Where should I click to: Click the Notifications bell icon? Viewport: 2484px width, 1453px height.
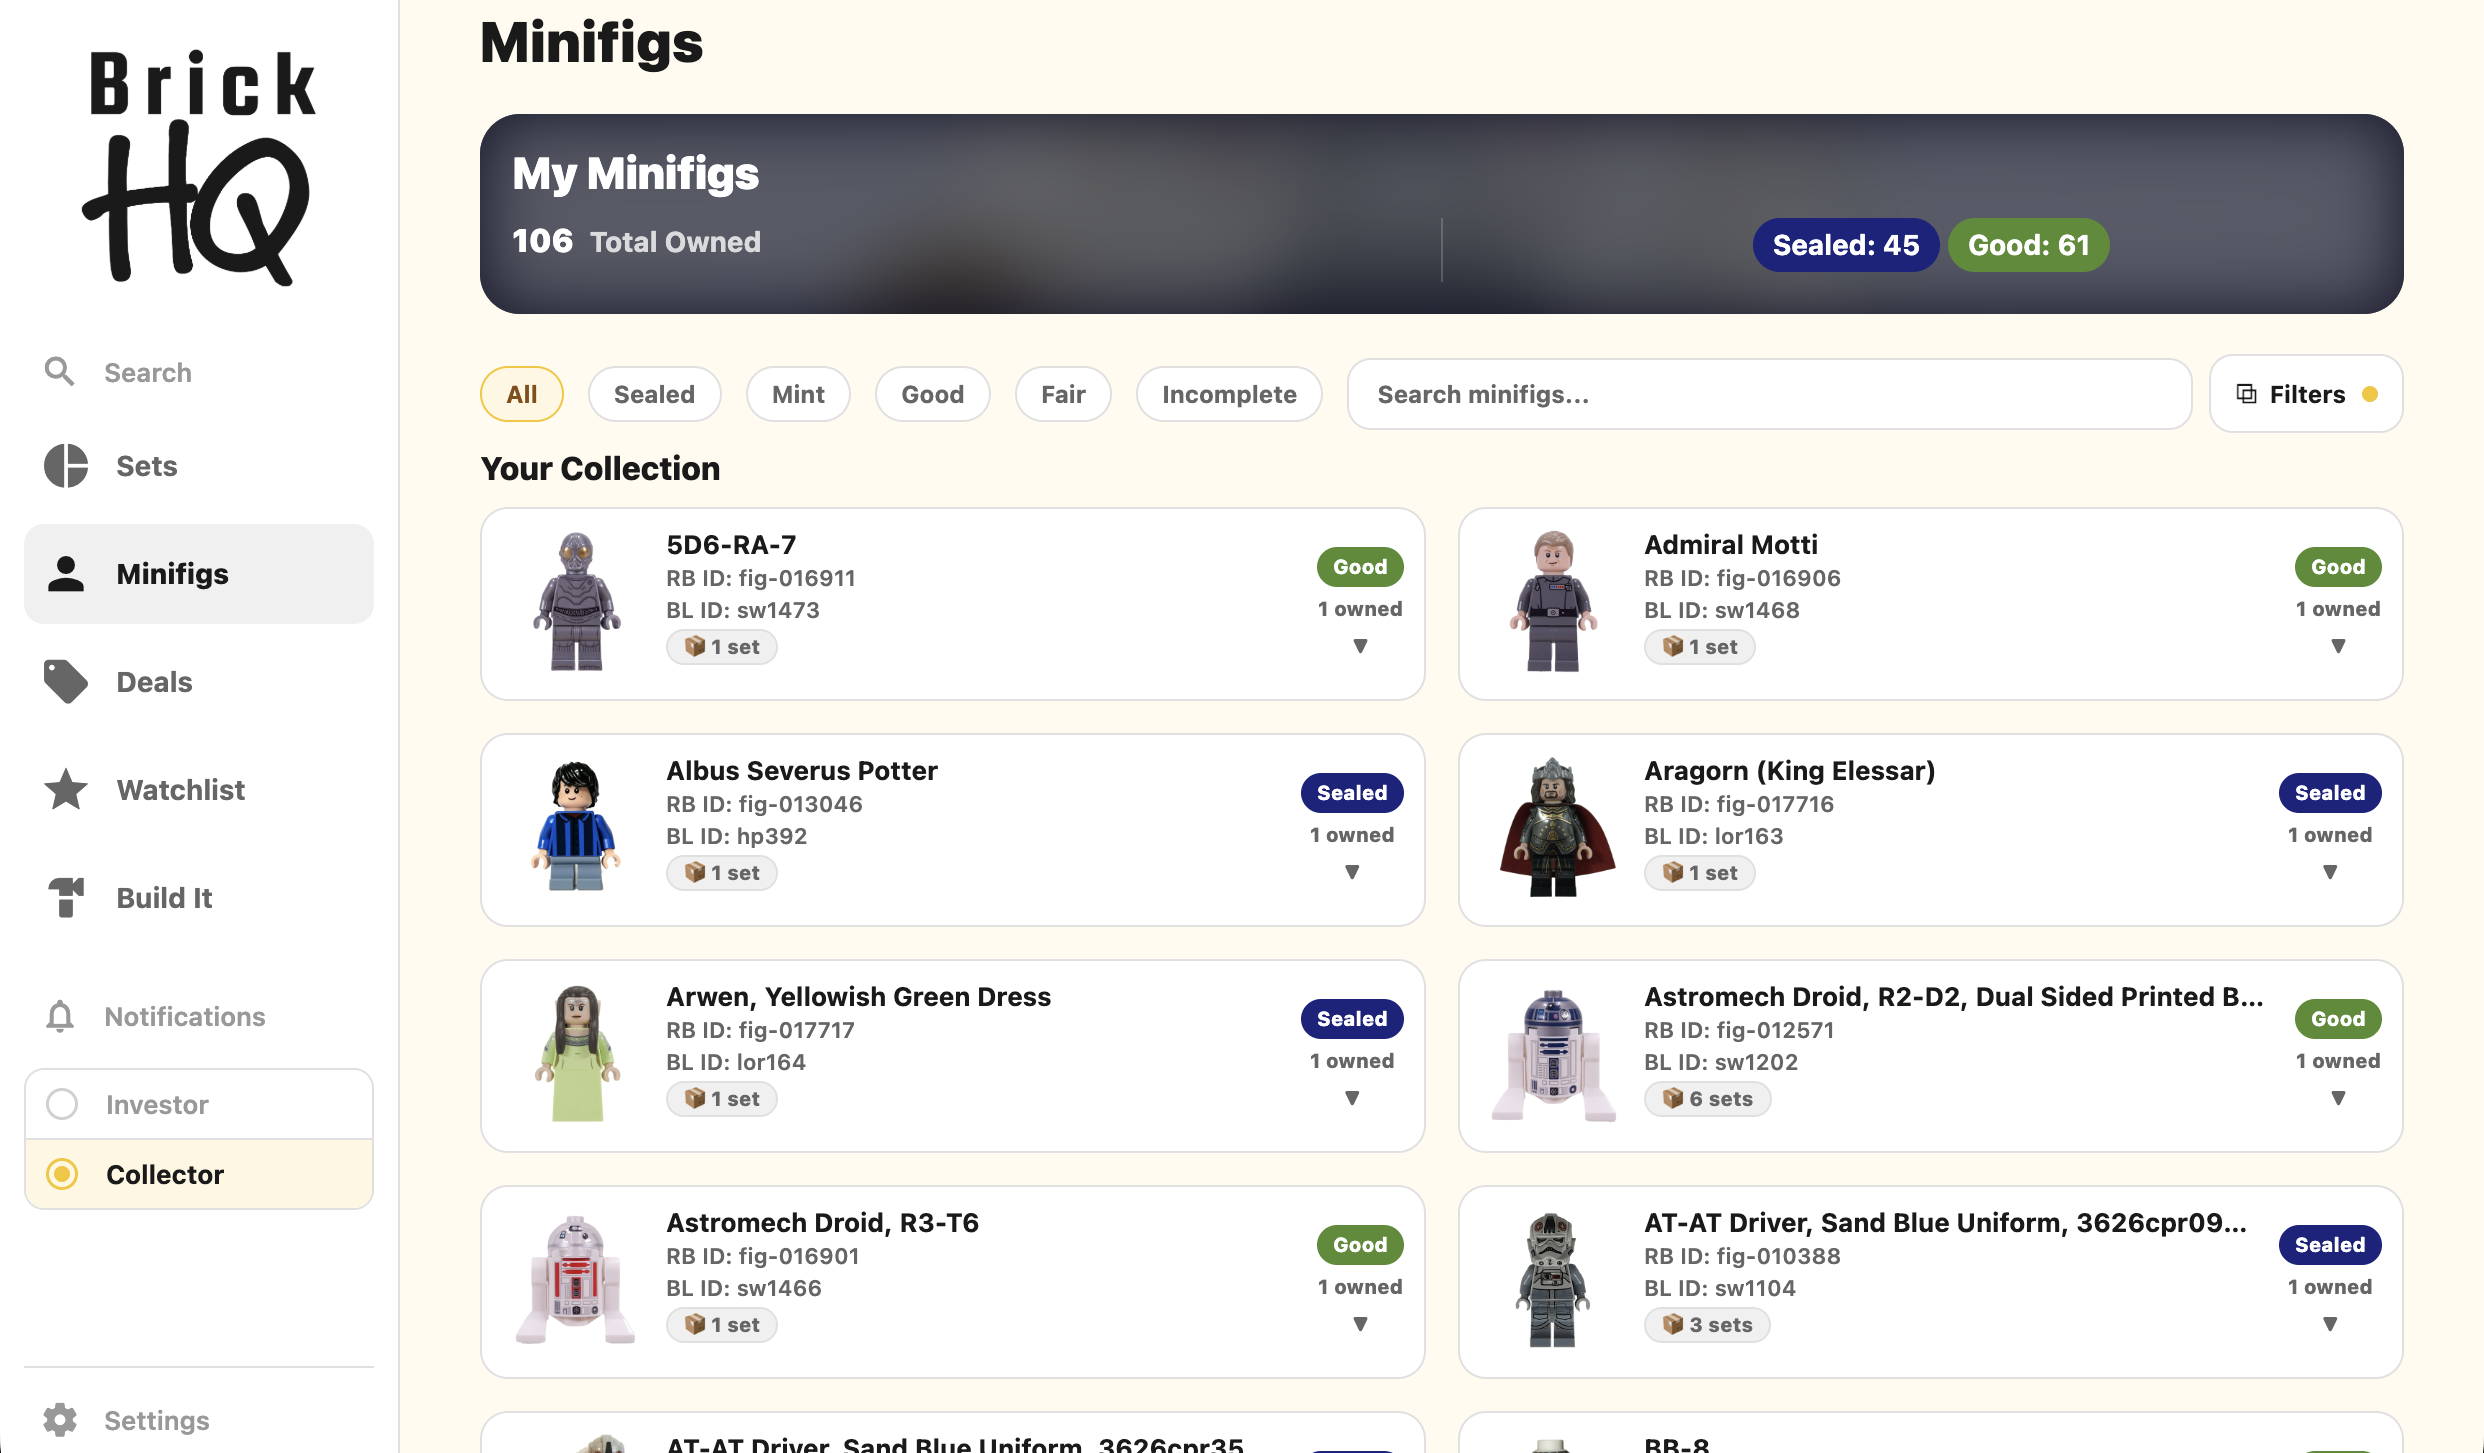click(60, 1016)
